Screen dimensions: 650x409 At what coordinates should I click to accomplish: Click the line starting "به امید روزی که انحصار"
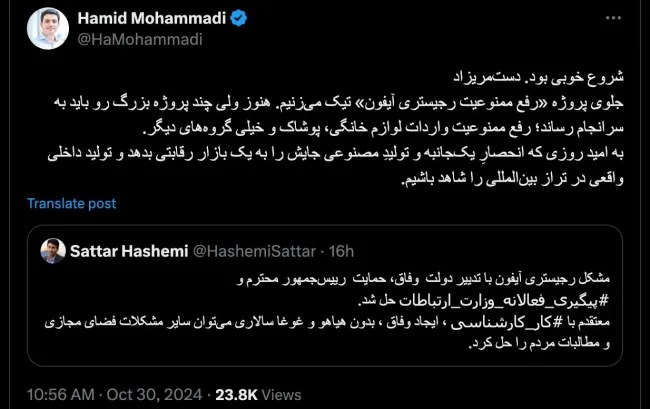400,161
